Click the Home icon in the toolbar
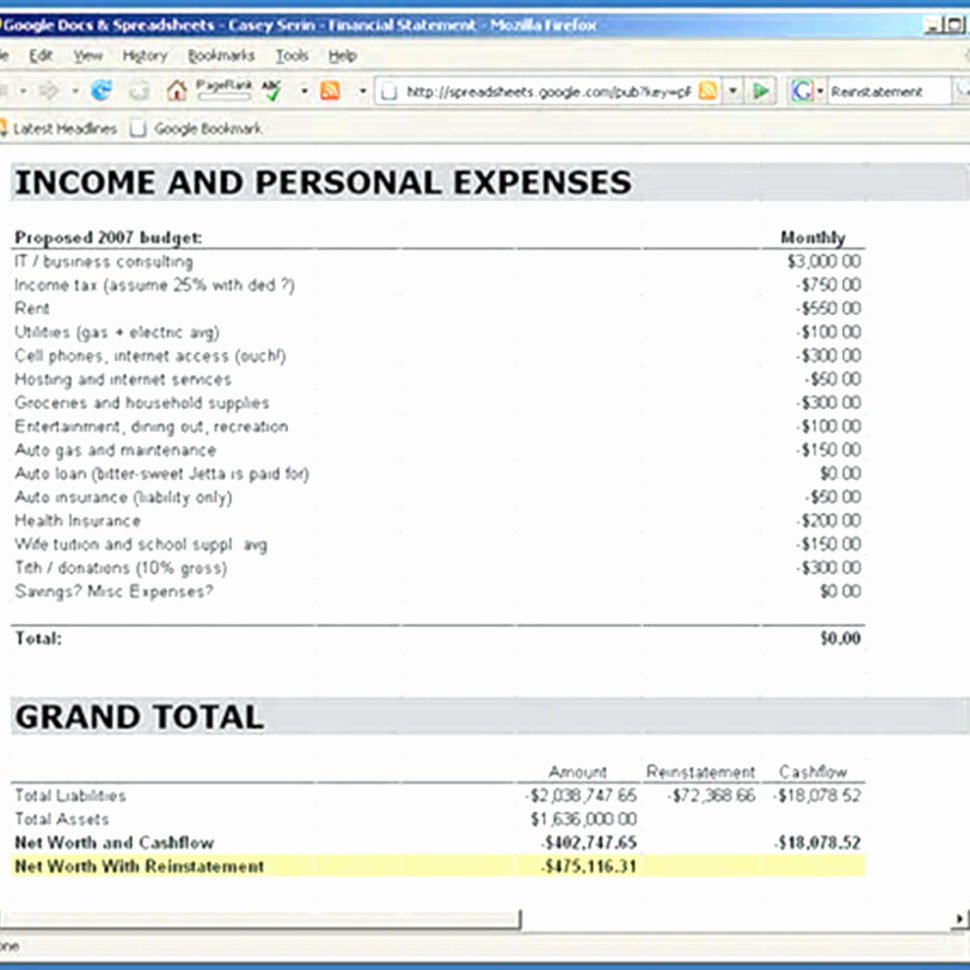 (176, 89)
